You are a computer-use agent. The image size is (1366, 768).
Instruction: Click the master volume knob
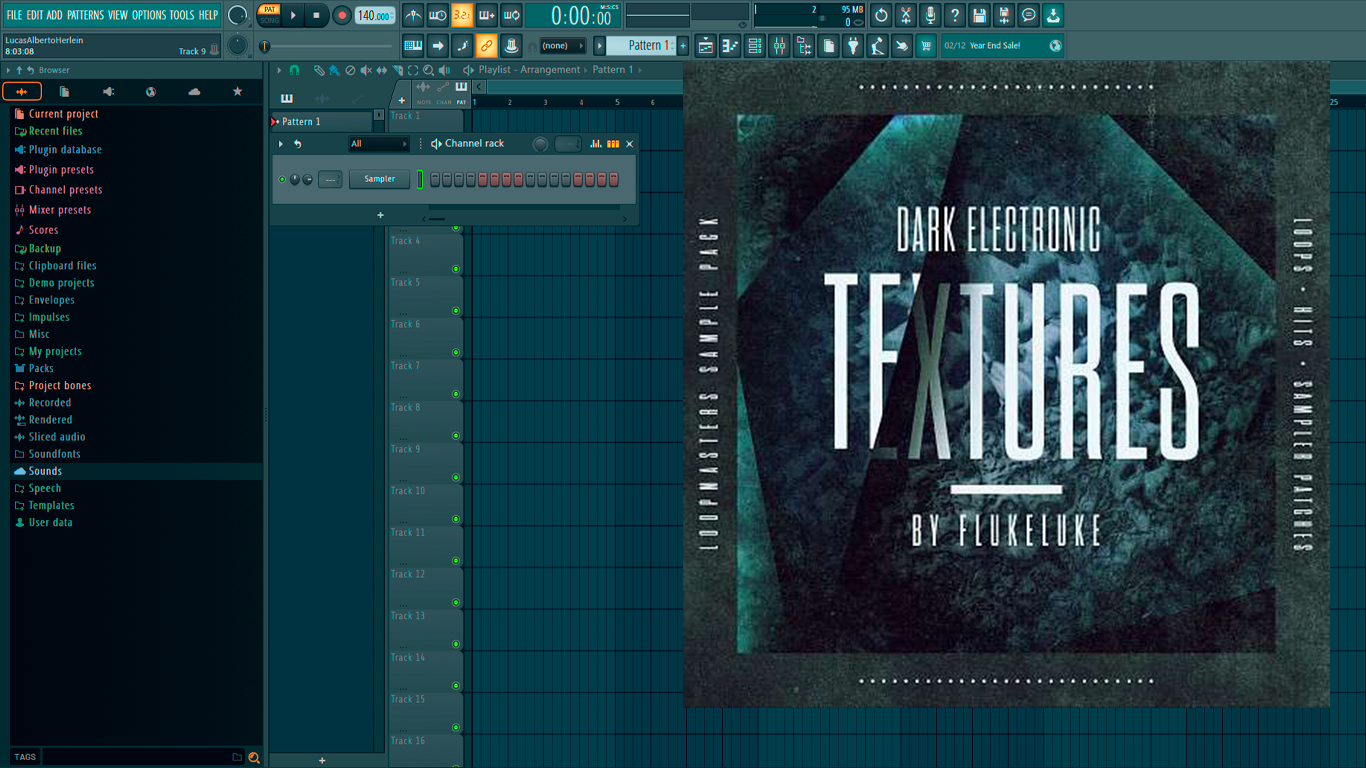[x=237, y=15]
